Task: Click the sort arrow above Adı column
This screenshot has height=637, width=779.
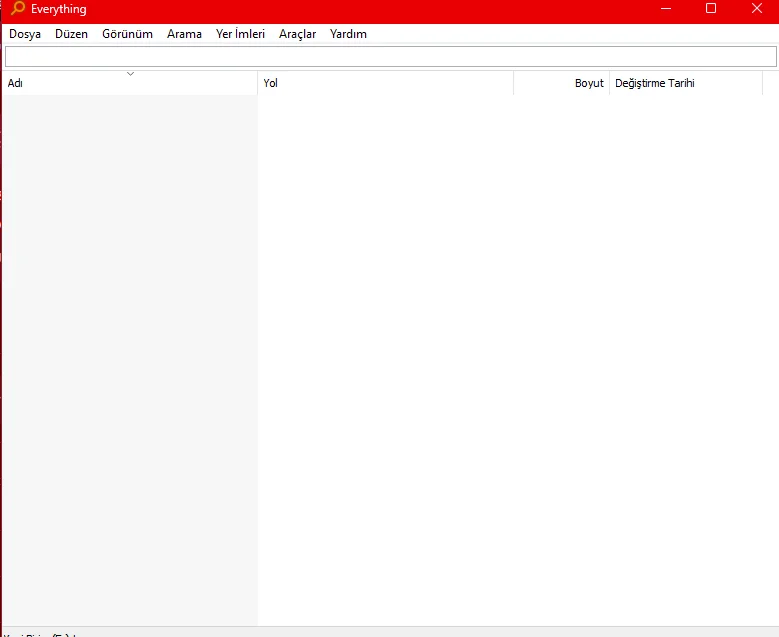Action: coord(130,74)
